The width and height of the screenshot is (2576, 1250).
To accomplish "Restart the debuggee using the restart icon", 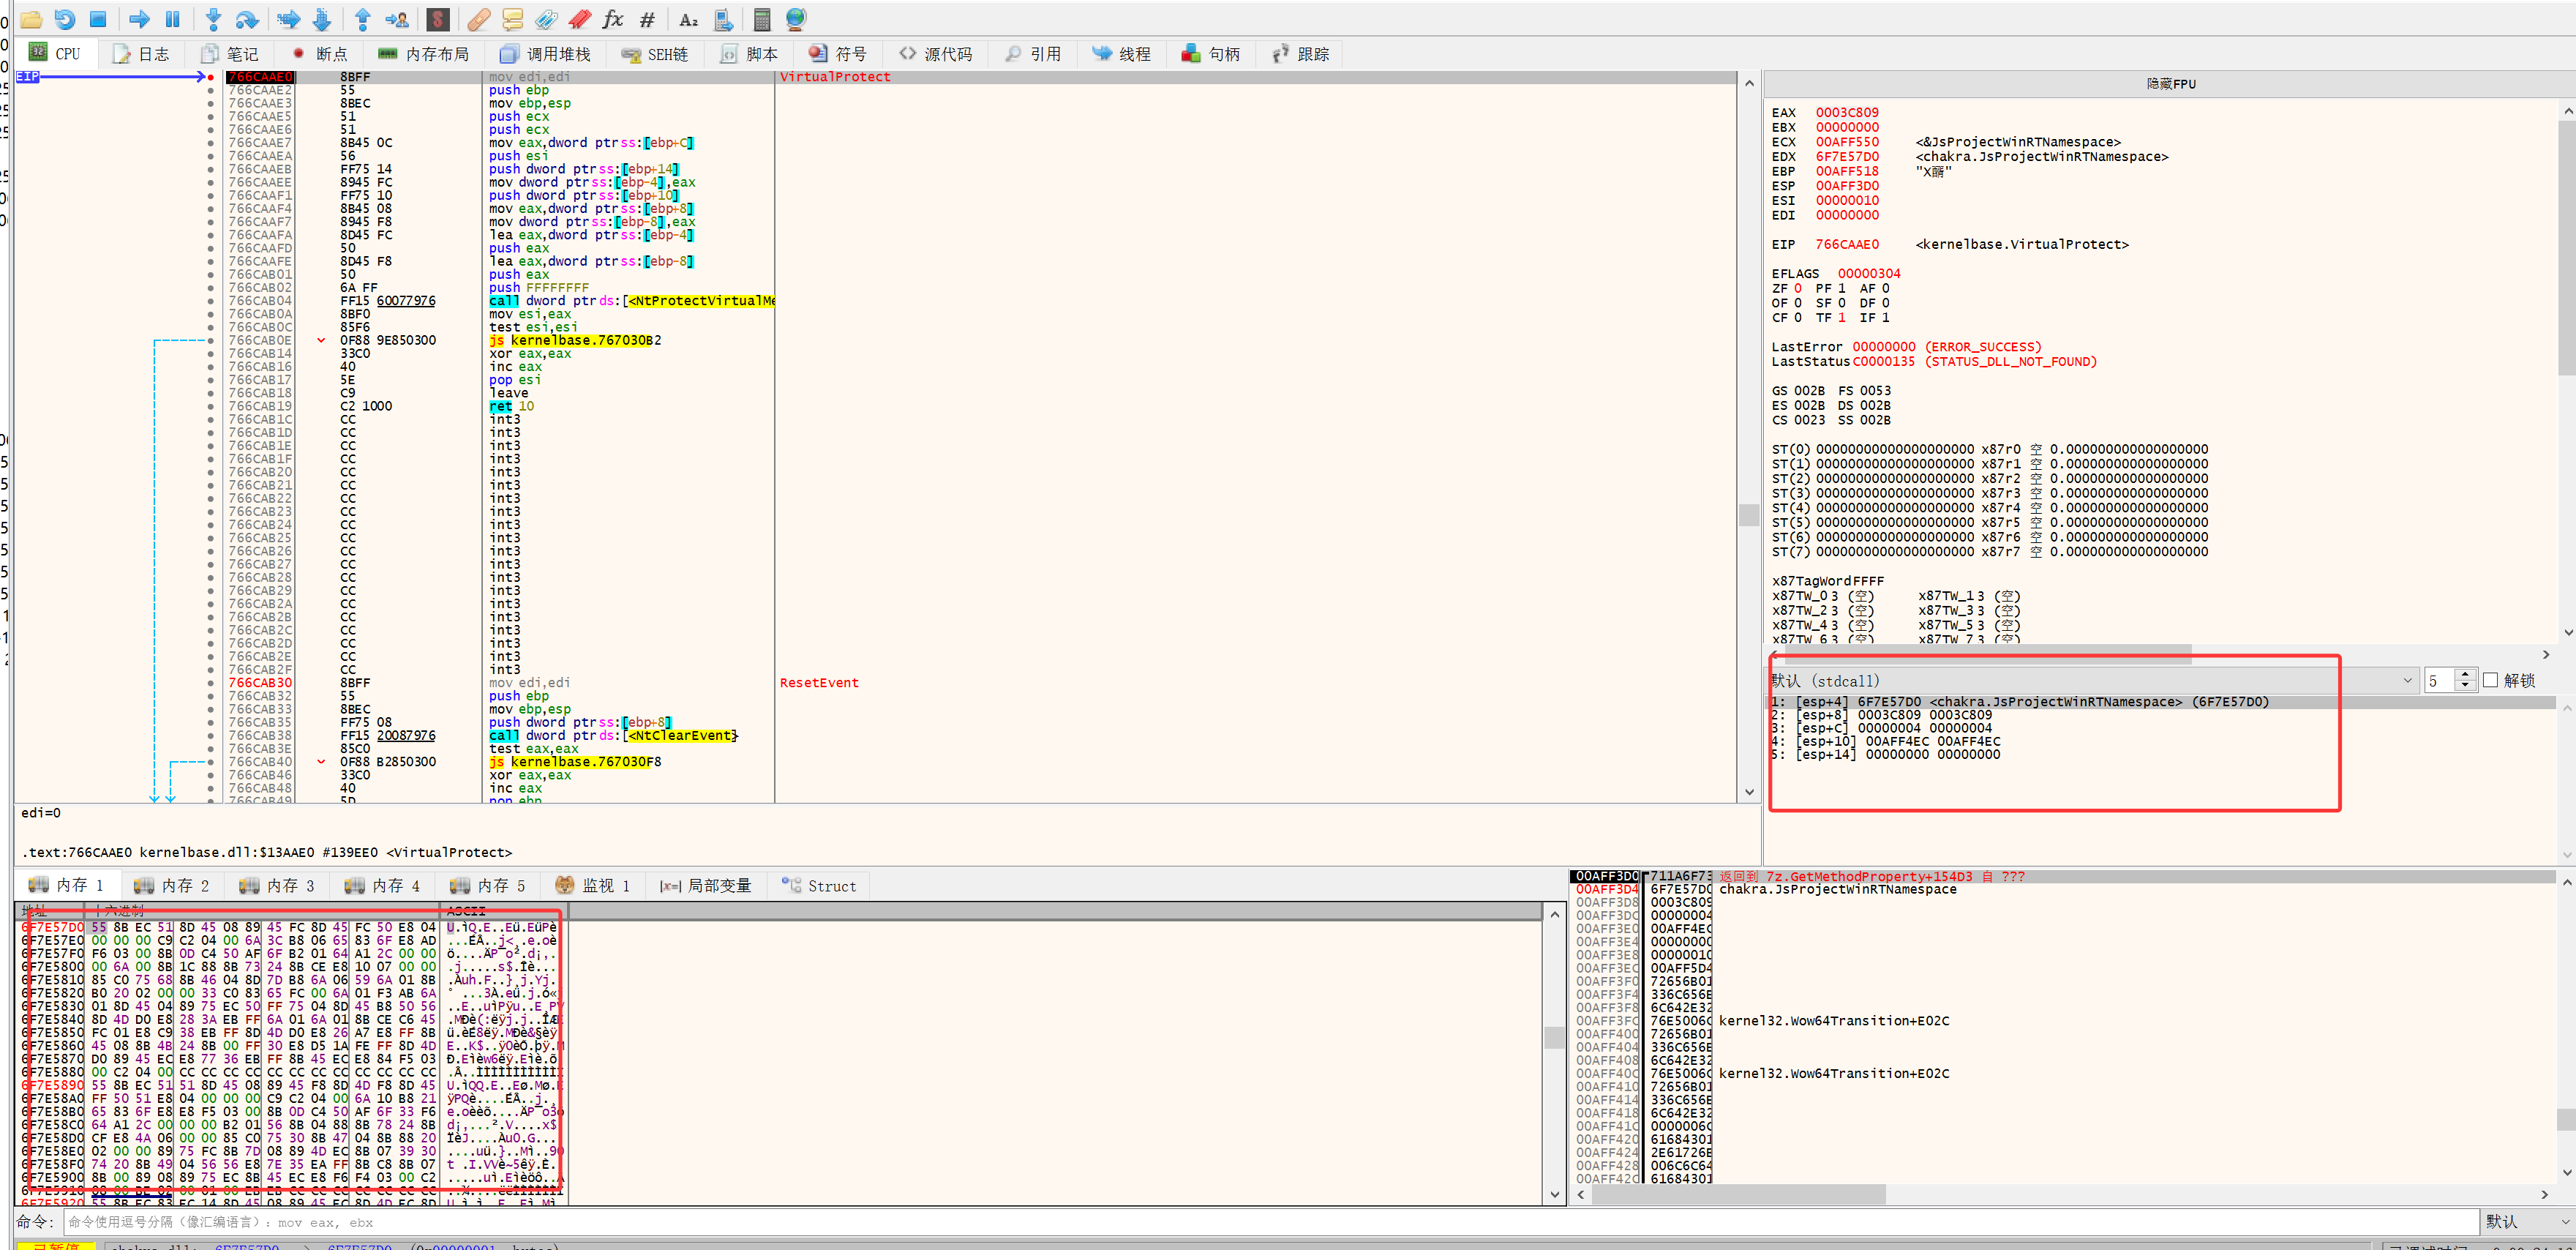I will (64, 19).
